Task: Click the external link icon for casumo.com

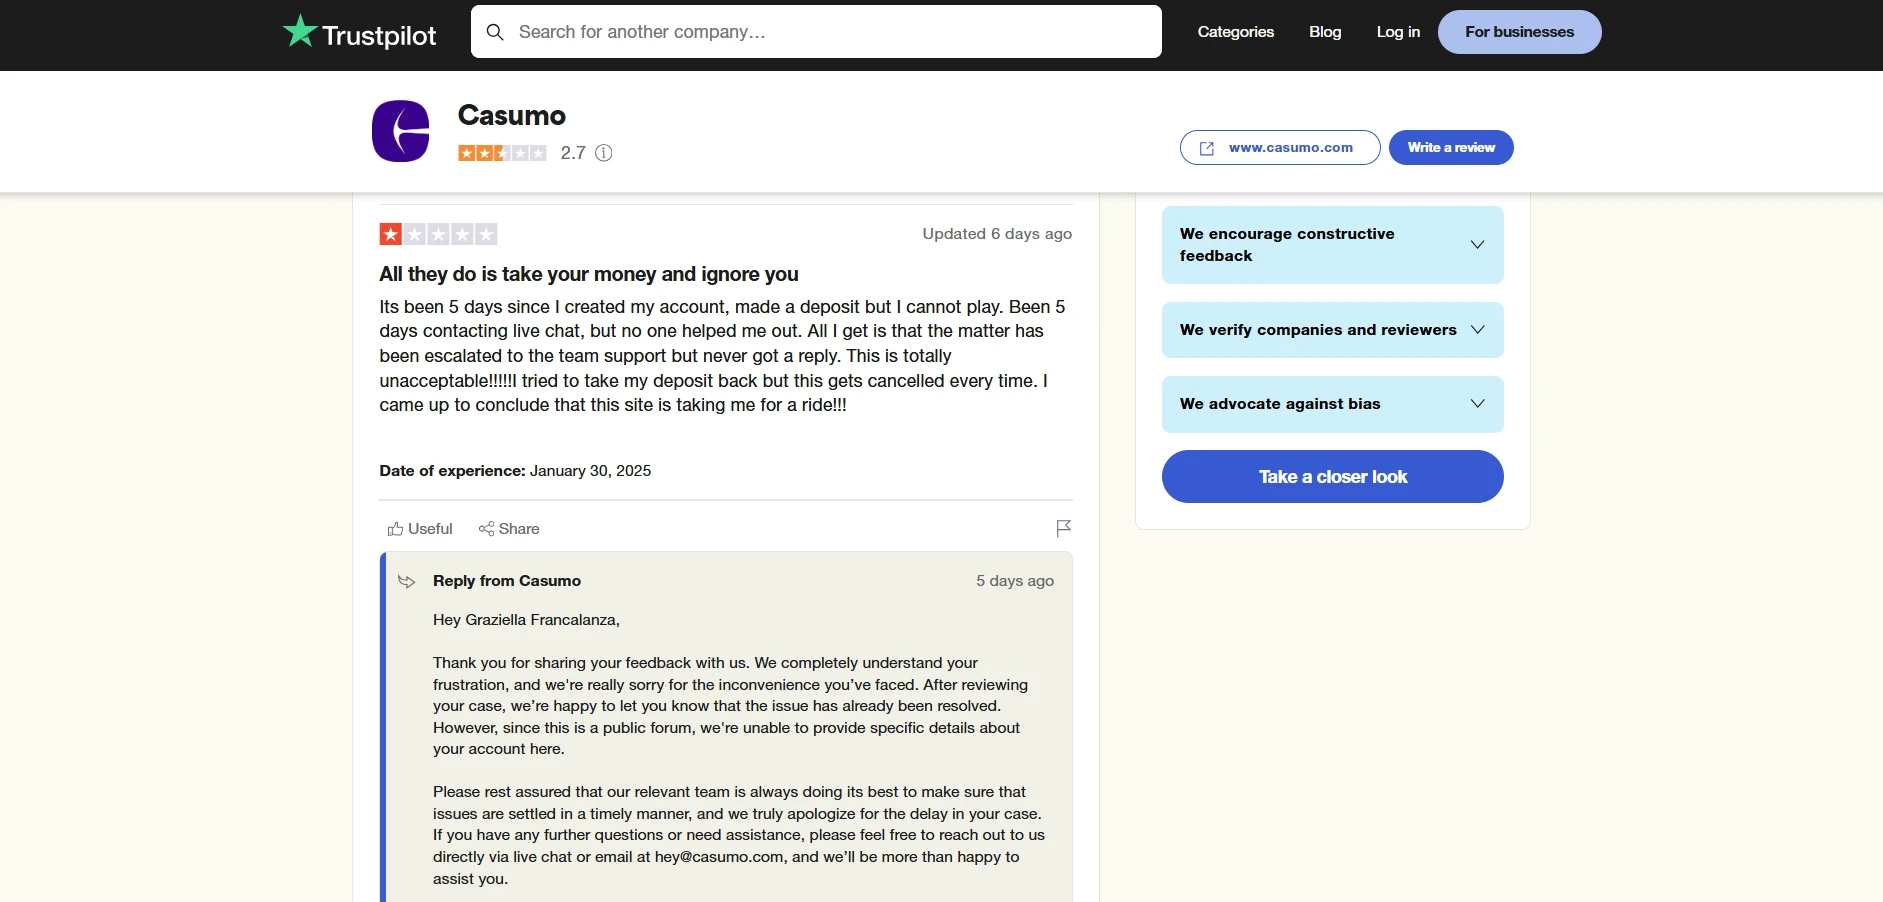Action: [1207, 148]
